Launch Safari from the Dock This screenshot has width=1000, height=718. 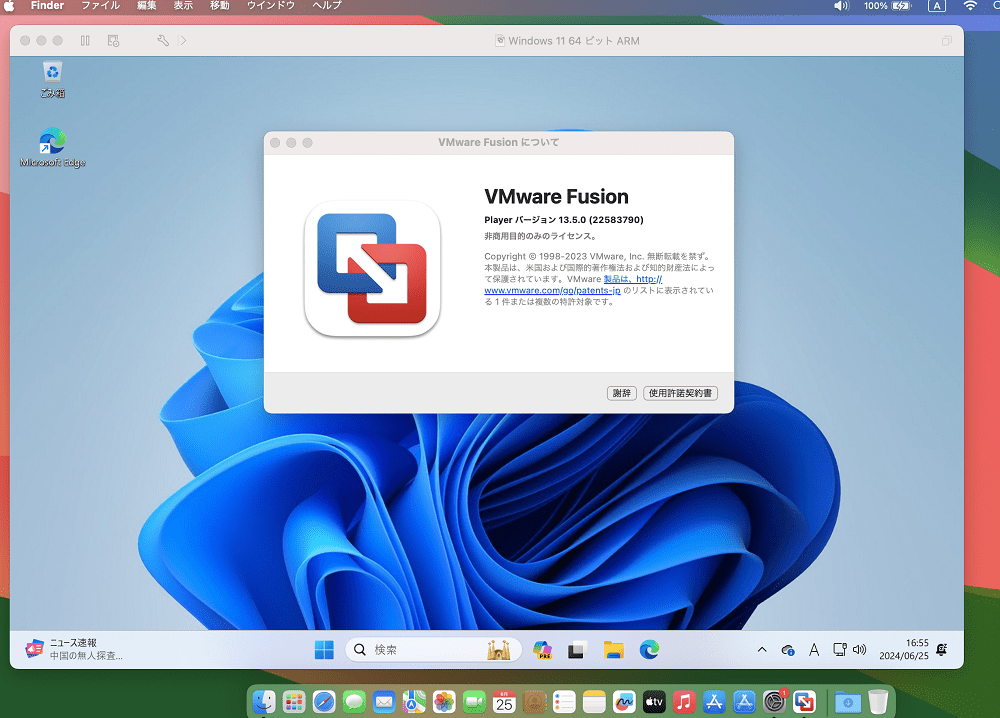(x=324, y=703)
